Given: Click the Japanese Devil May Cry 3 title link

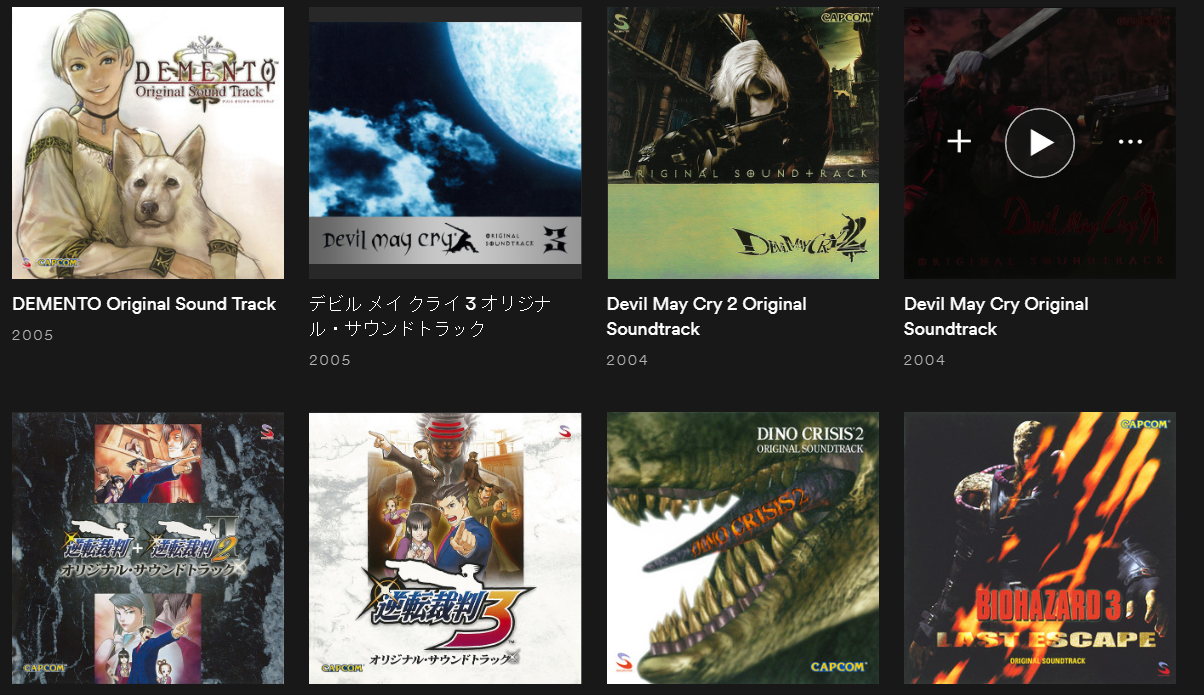Looking at the screenshot, I should (x=430, y=316).
